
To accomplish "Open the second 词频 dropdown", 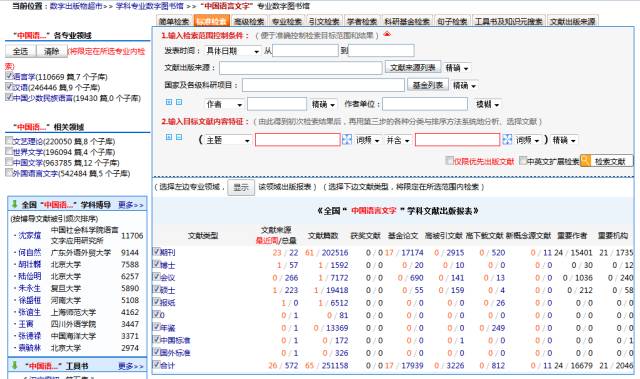I will click(527, 140).
